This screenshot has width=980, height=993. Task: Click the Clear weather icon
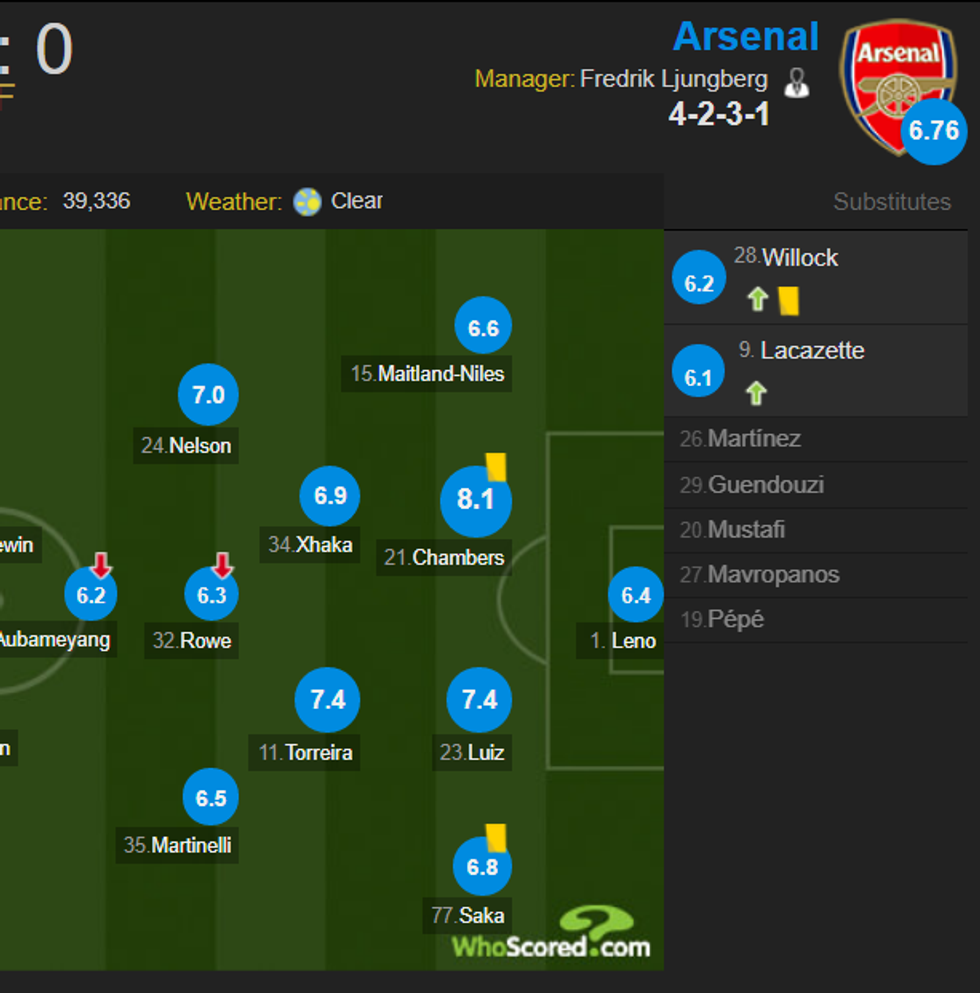[307, 202]
